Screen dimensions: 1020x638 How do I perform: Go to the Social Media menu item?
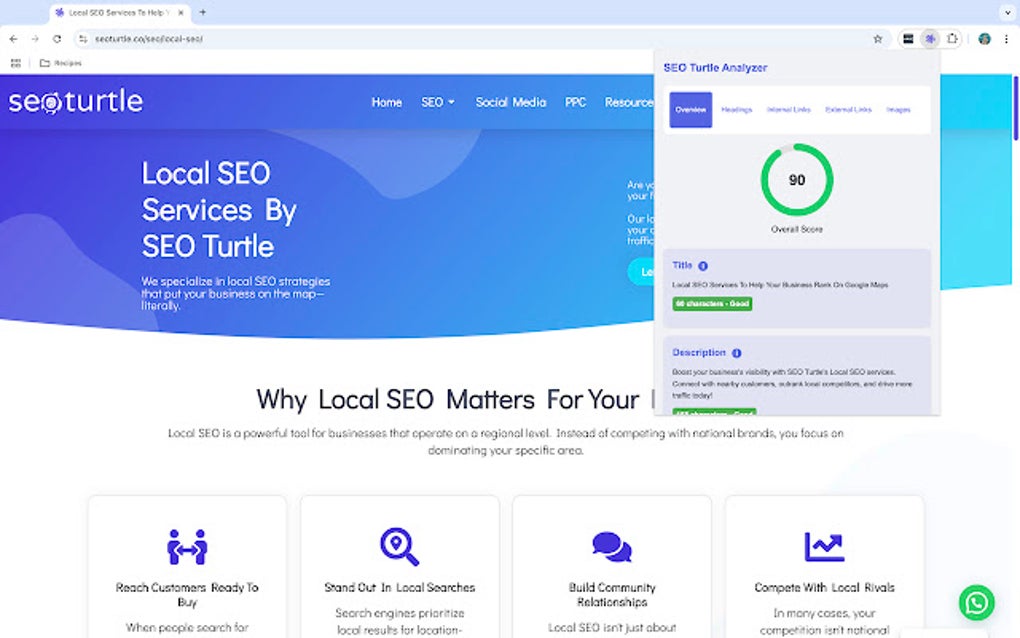pos(510,101)
